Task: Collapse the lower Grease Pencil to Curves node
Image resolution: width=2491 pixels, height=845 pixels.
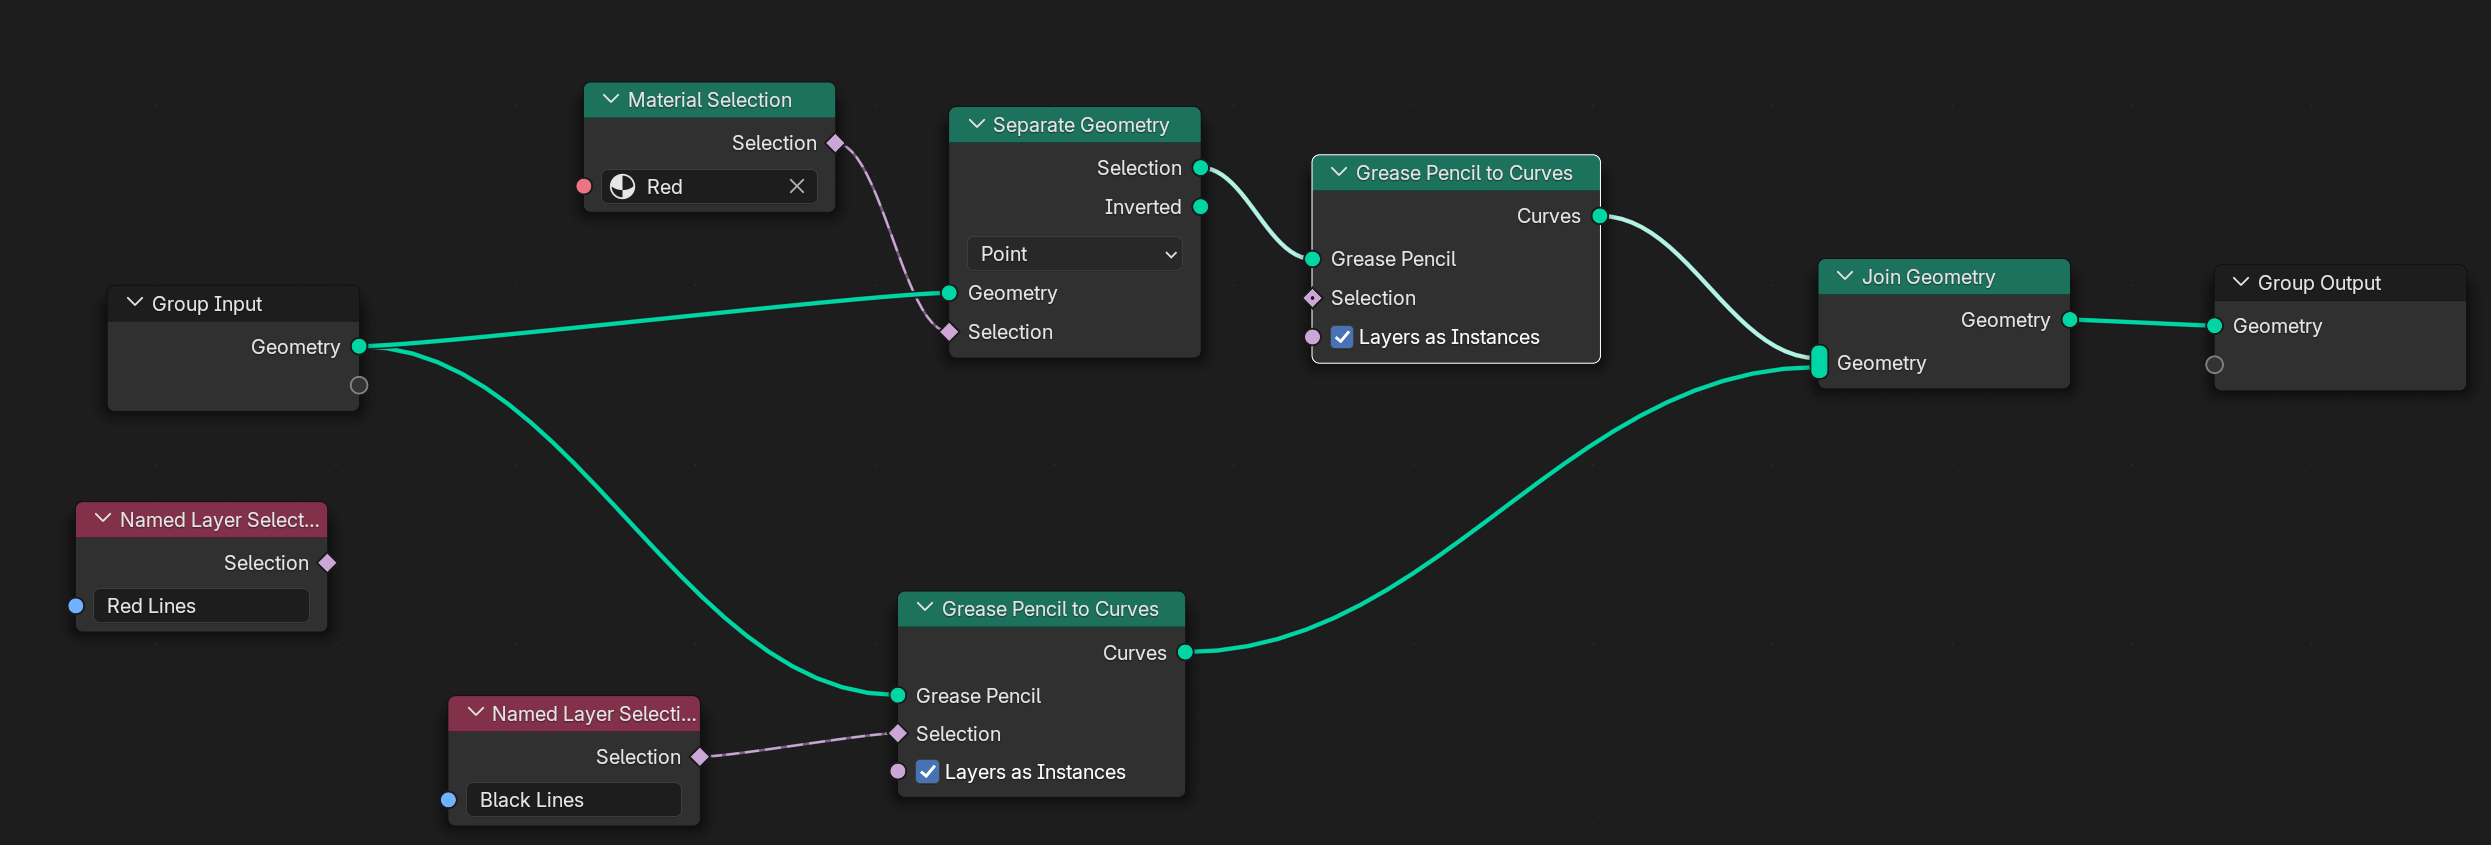Action: click(x=925, y=608)
